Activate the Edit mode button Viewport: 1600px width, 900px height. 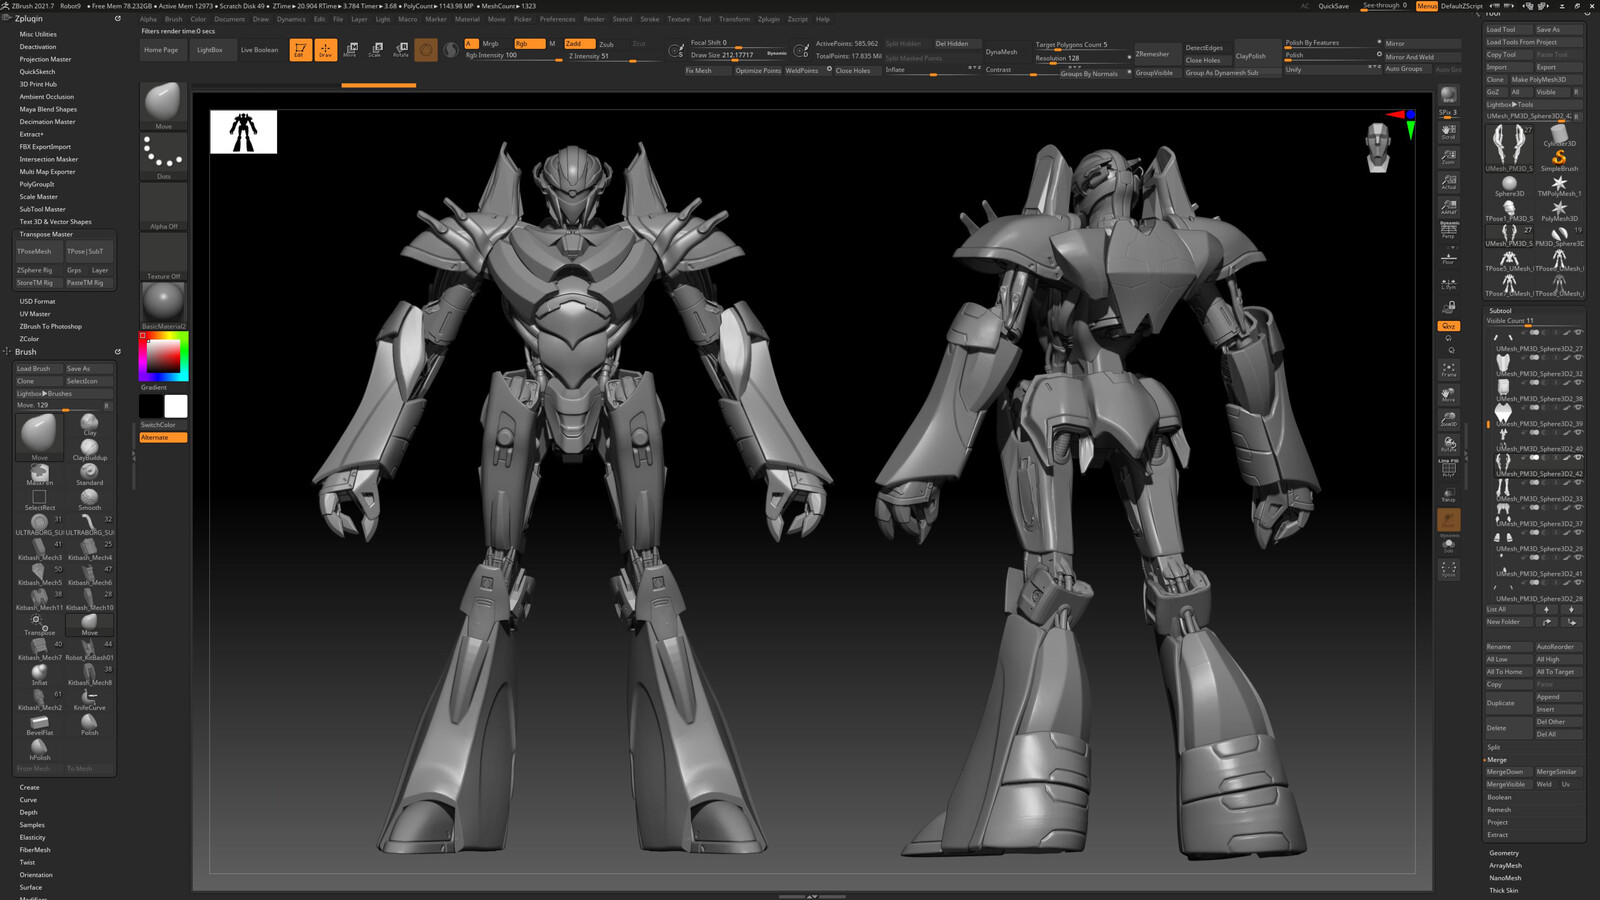300,49
